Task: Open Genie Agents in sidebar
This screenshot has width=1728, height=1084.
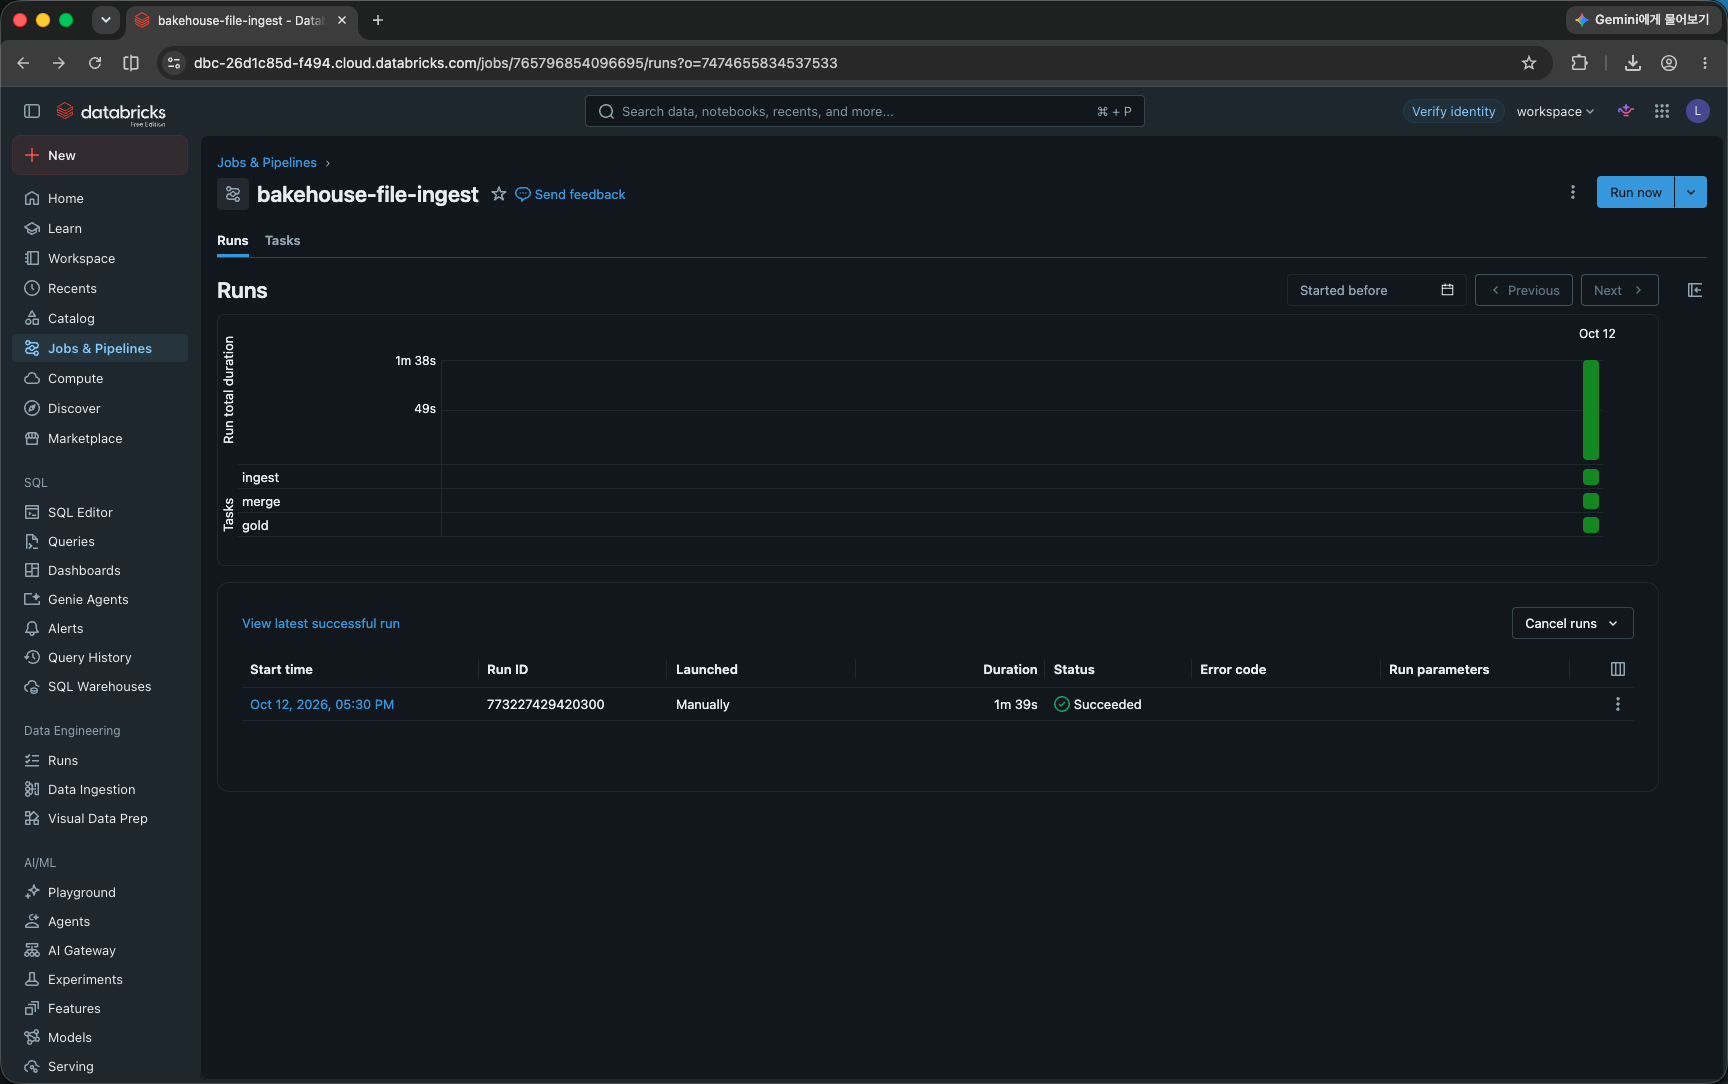Action: [x=99, y=599]
